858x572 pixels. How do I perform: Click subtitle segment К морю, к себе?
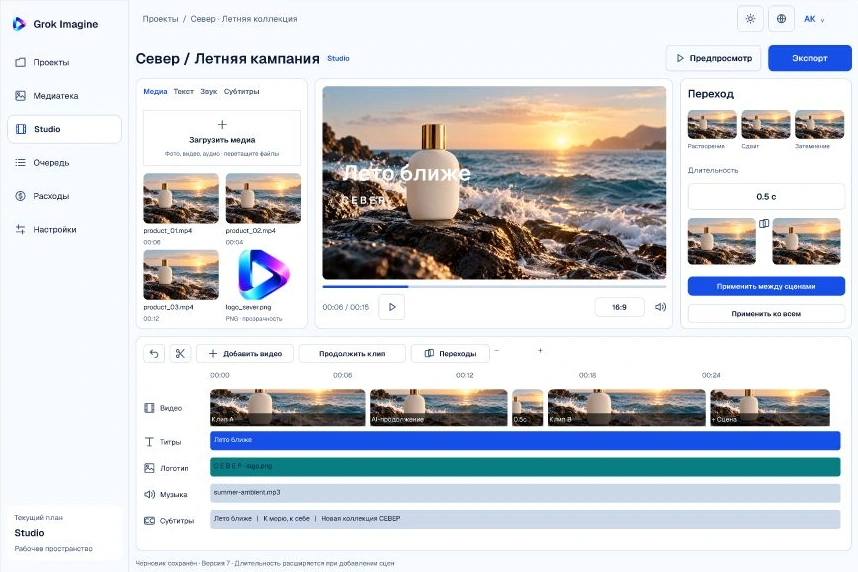[x=286, y=518]
